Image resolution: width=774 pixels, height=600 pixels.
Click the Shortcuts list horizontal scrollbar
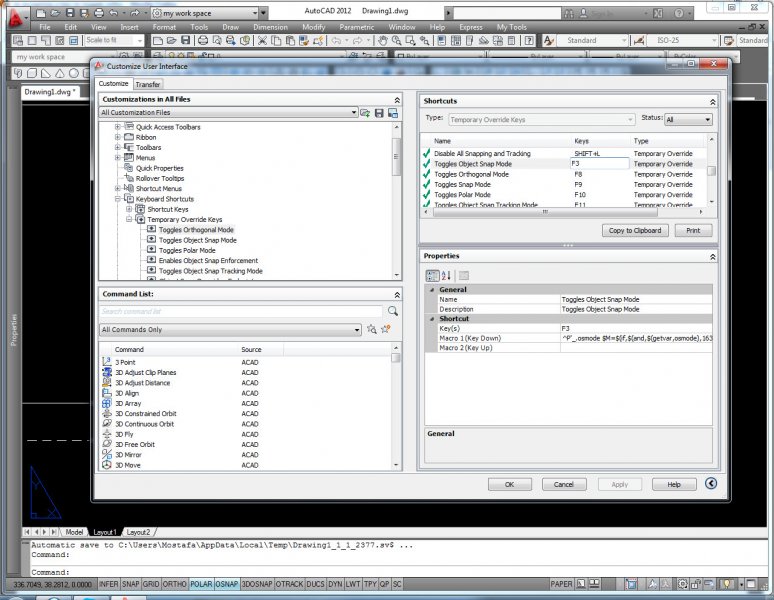coord(545,212)
